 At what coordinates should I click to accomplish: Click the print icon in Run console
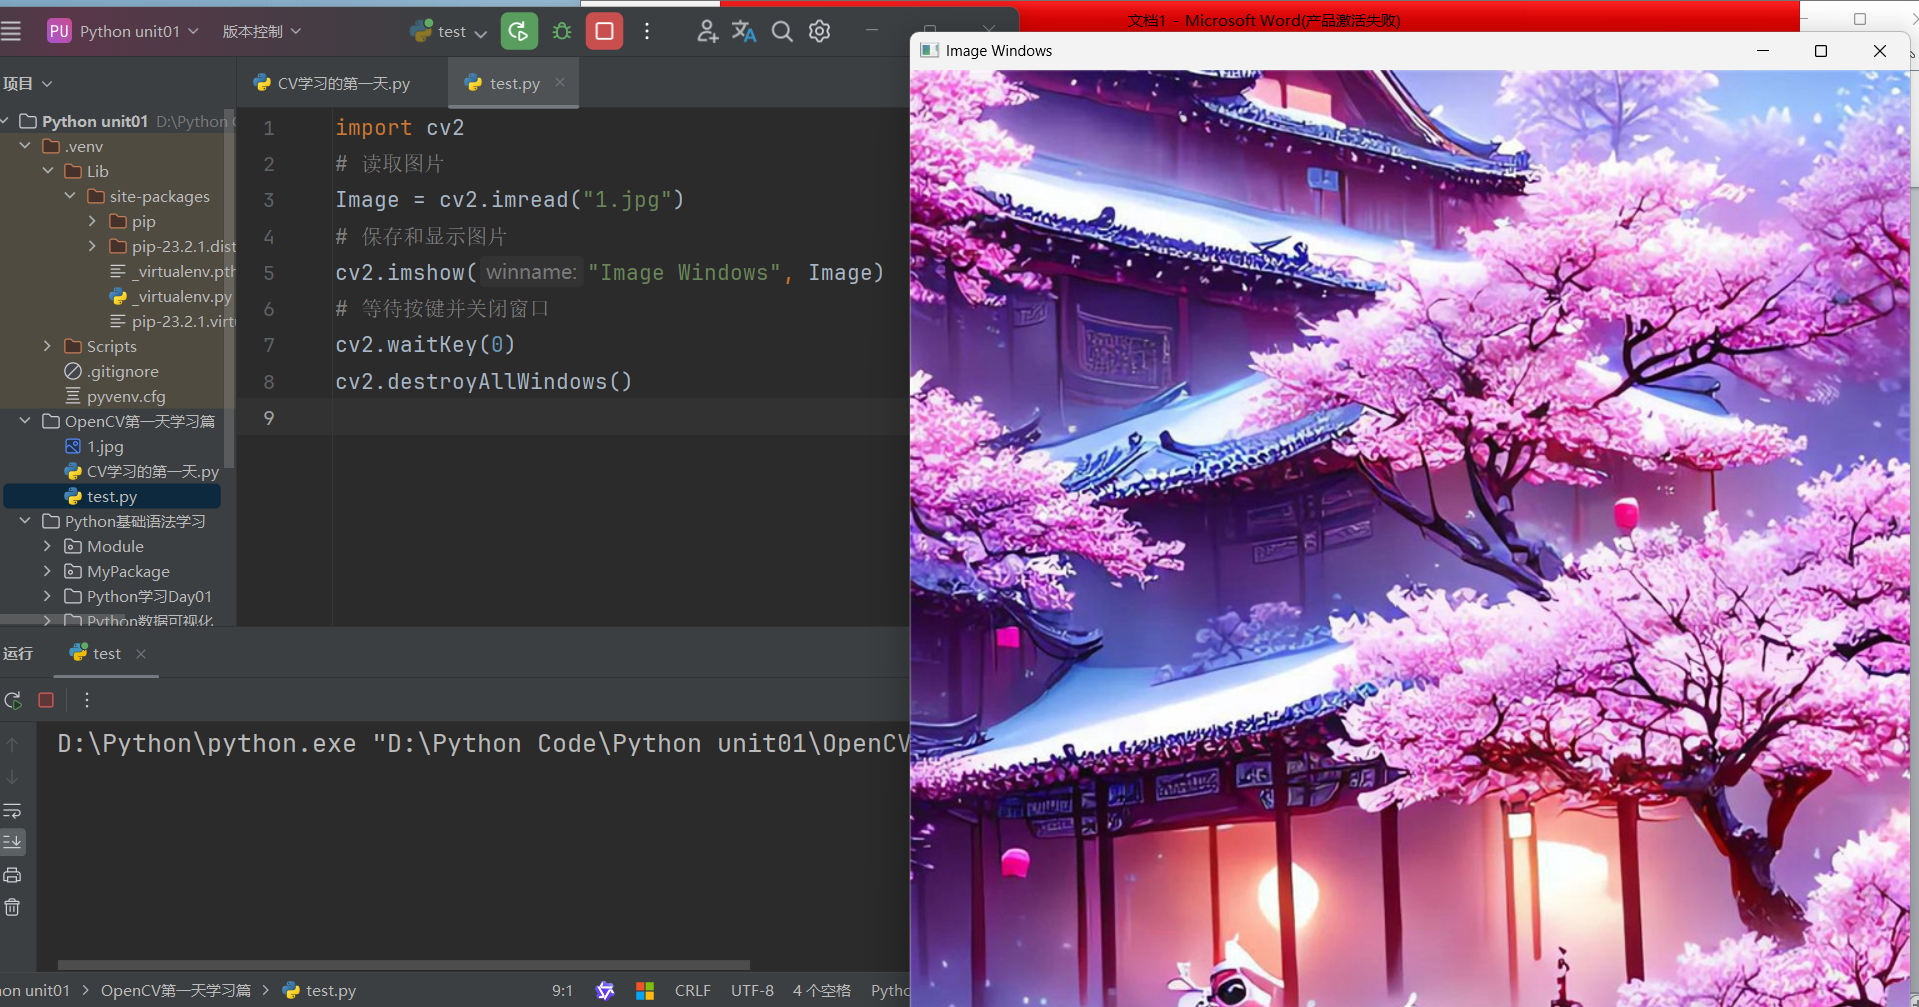pos(12,875)
